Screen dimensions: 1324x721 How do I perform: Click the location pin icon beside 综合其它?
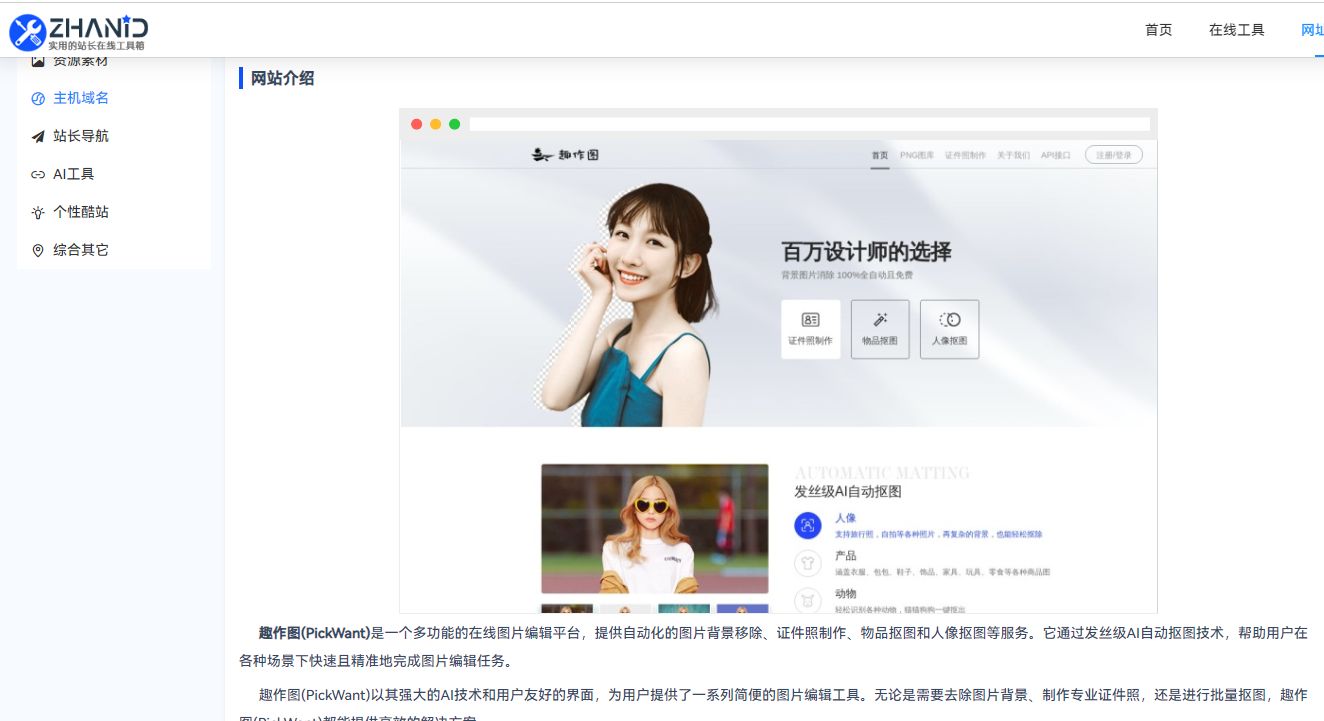pyautogui.click(x=38, y=250)
